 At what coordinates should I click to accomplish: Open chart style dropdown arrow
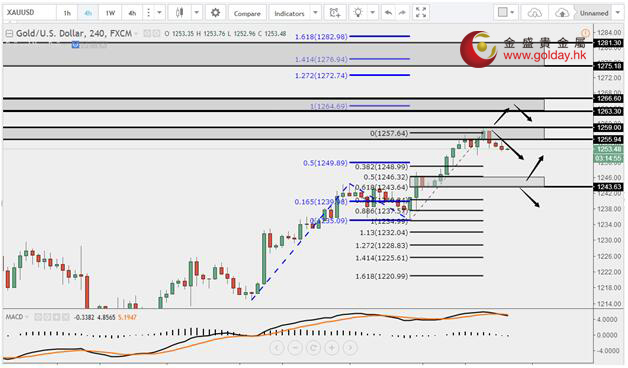pyautogui.click(x=196, y=13)
